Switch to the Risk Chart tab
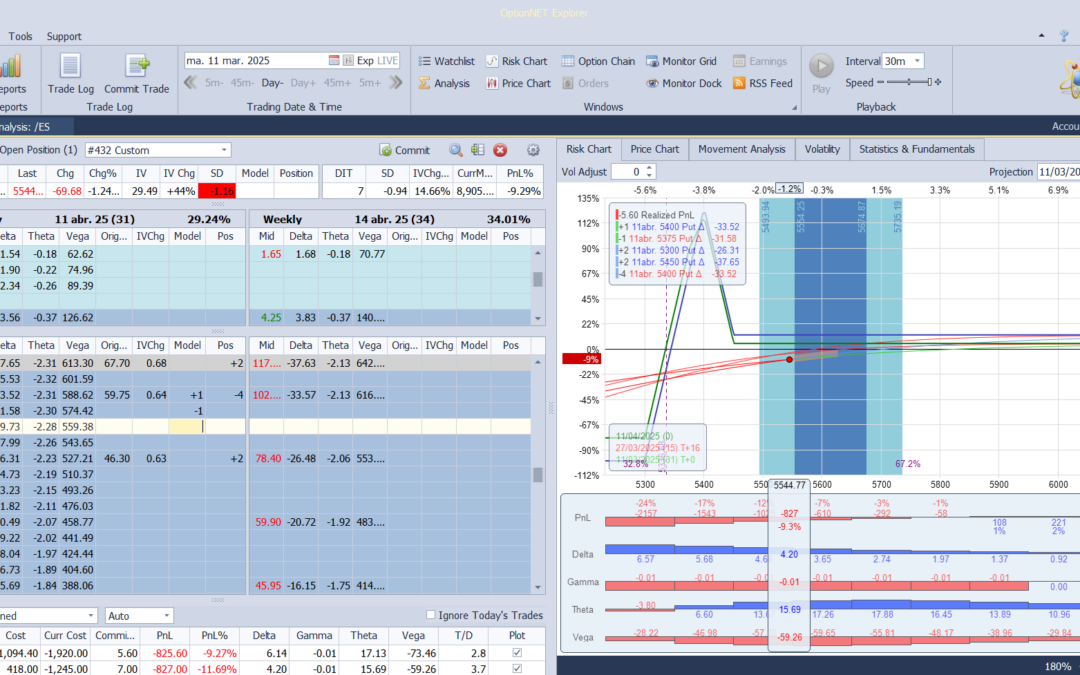Screen dimensions: 1080x675 point(588,149)
